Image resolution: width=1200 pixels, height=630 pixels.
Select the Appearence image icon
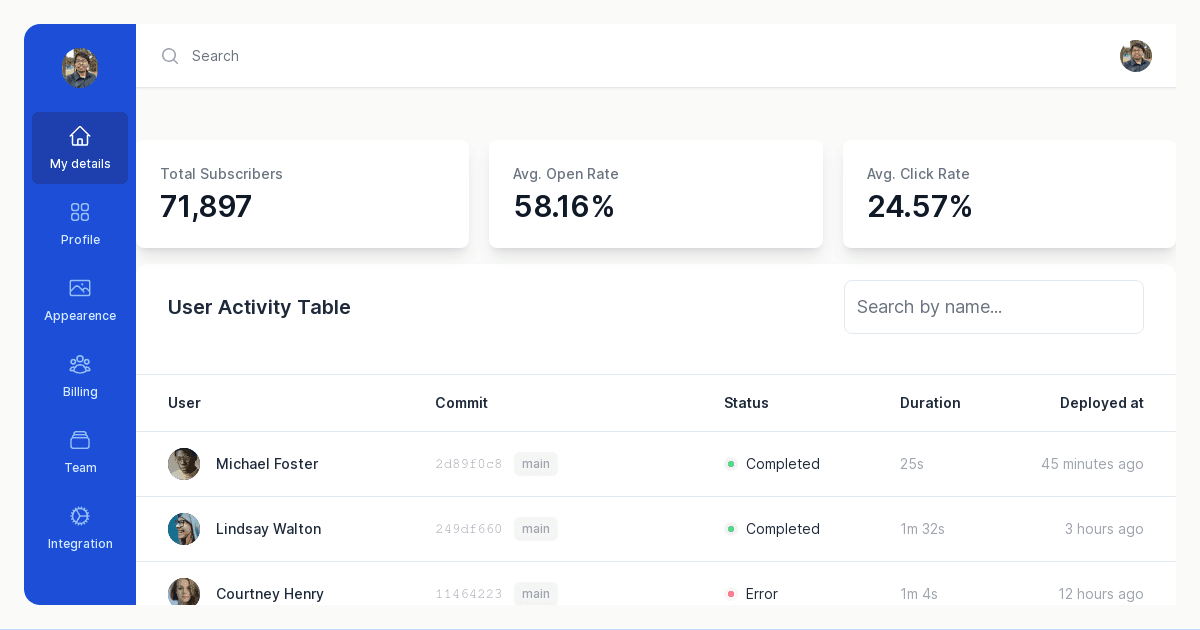tap(80, 288)
